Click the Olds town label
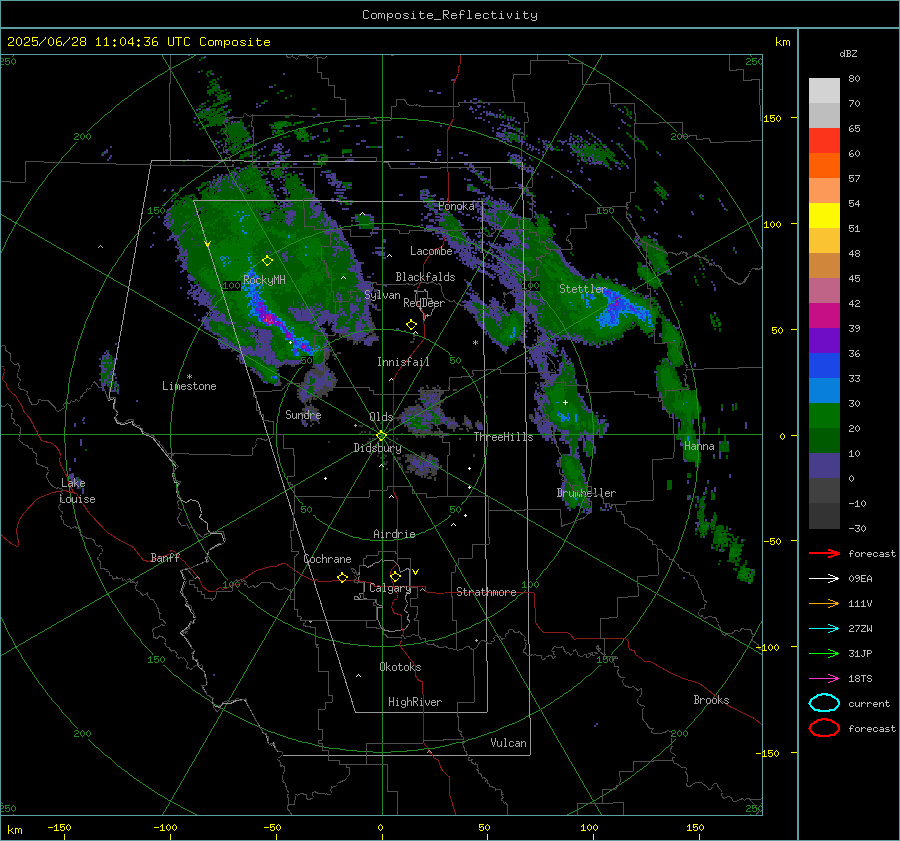 [381, 417]
